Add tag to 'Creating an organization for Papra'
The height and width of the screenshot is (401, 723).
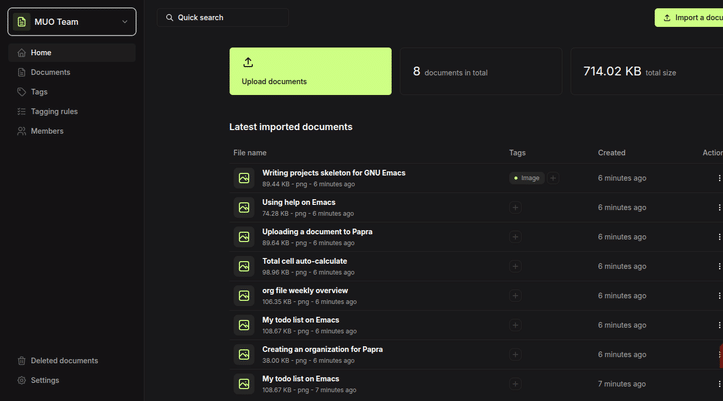coord(515,354)
